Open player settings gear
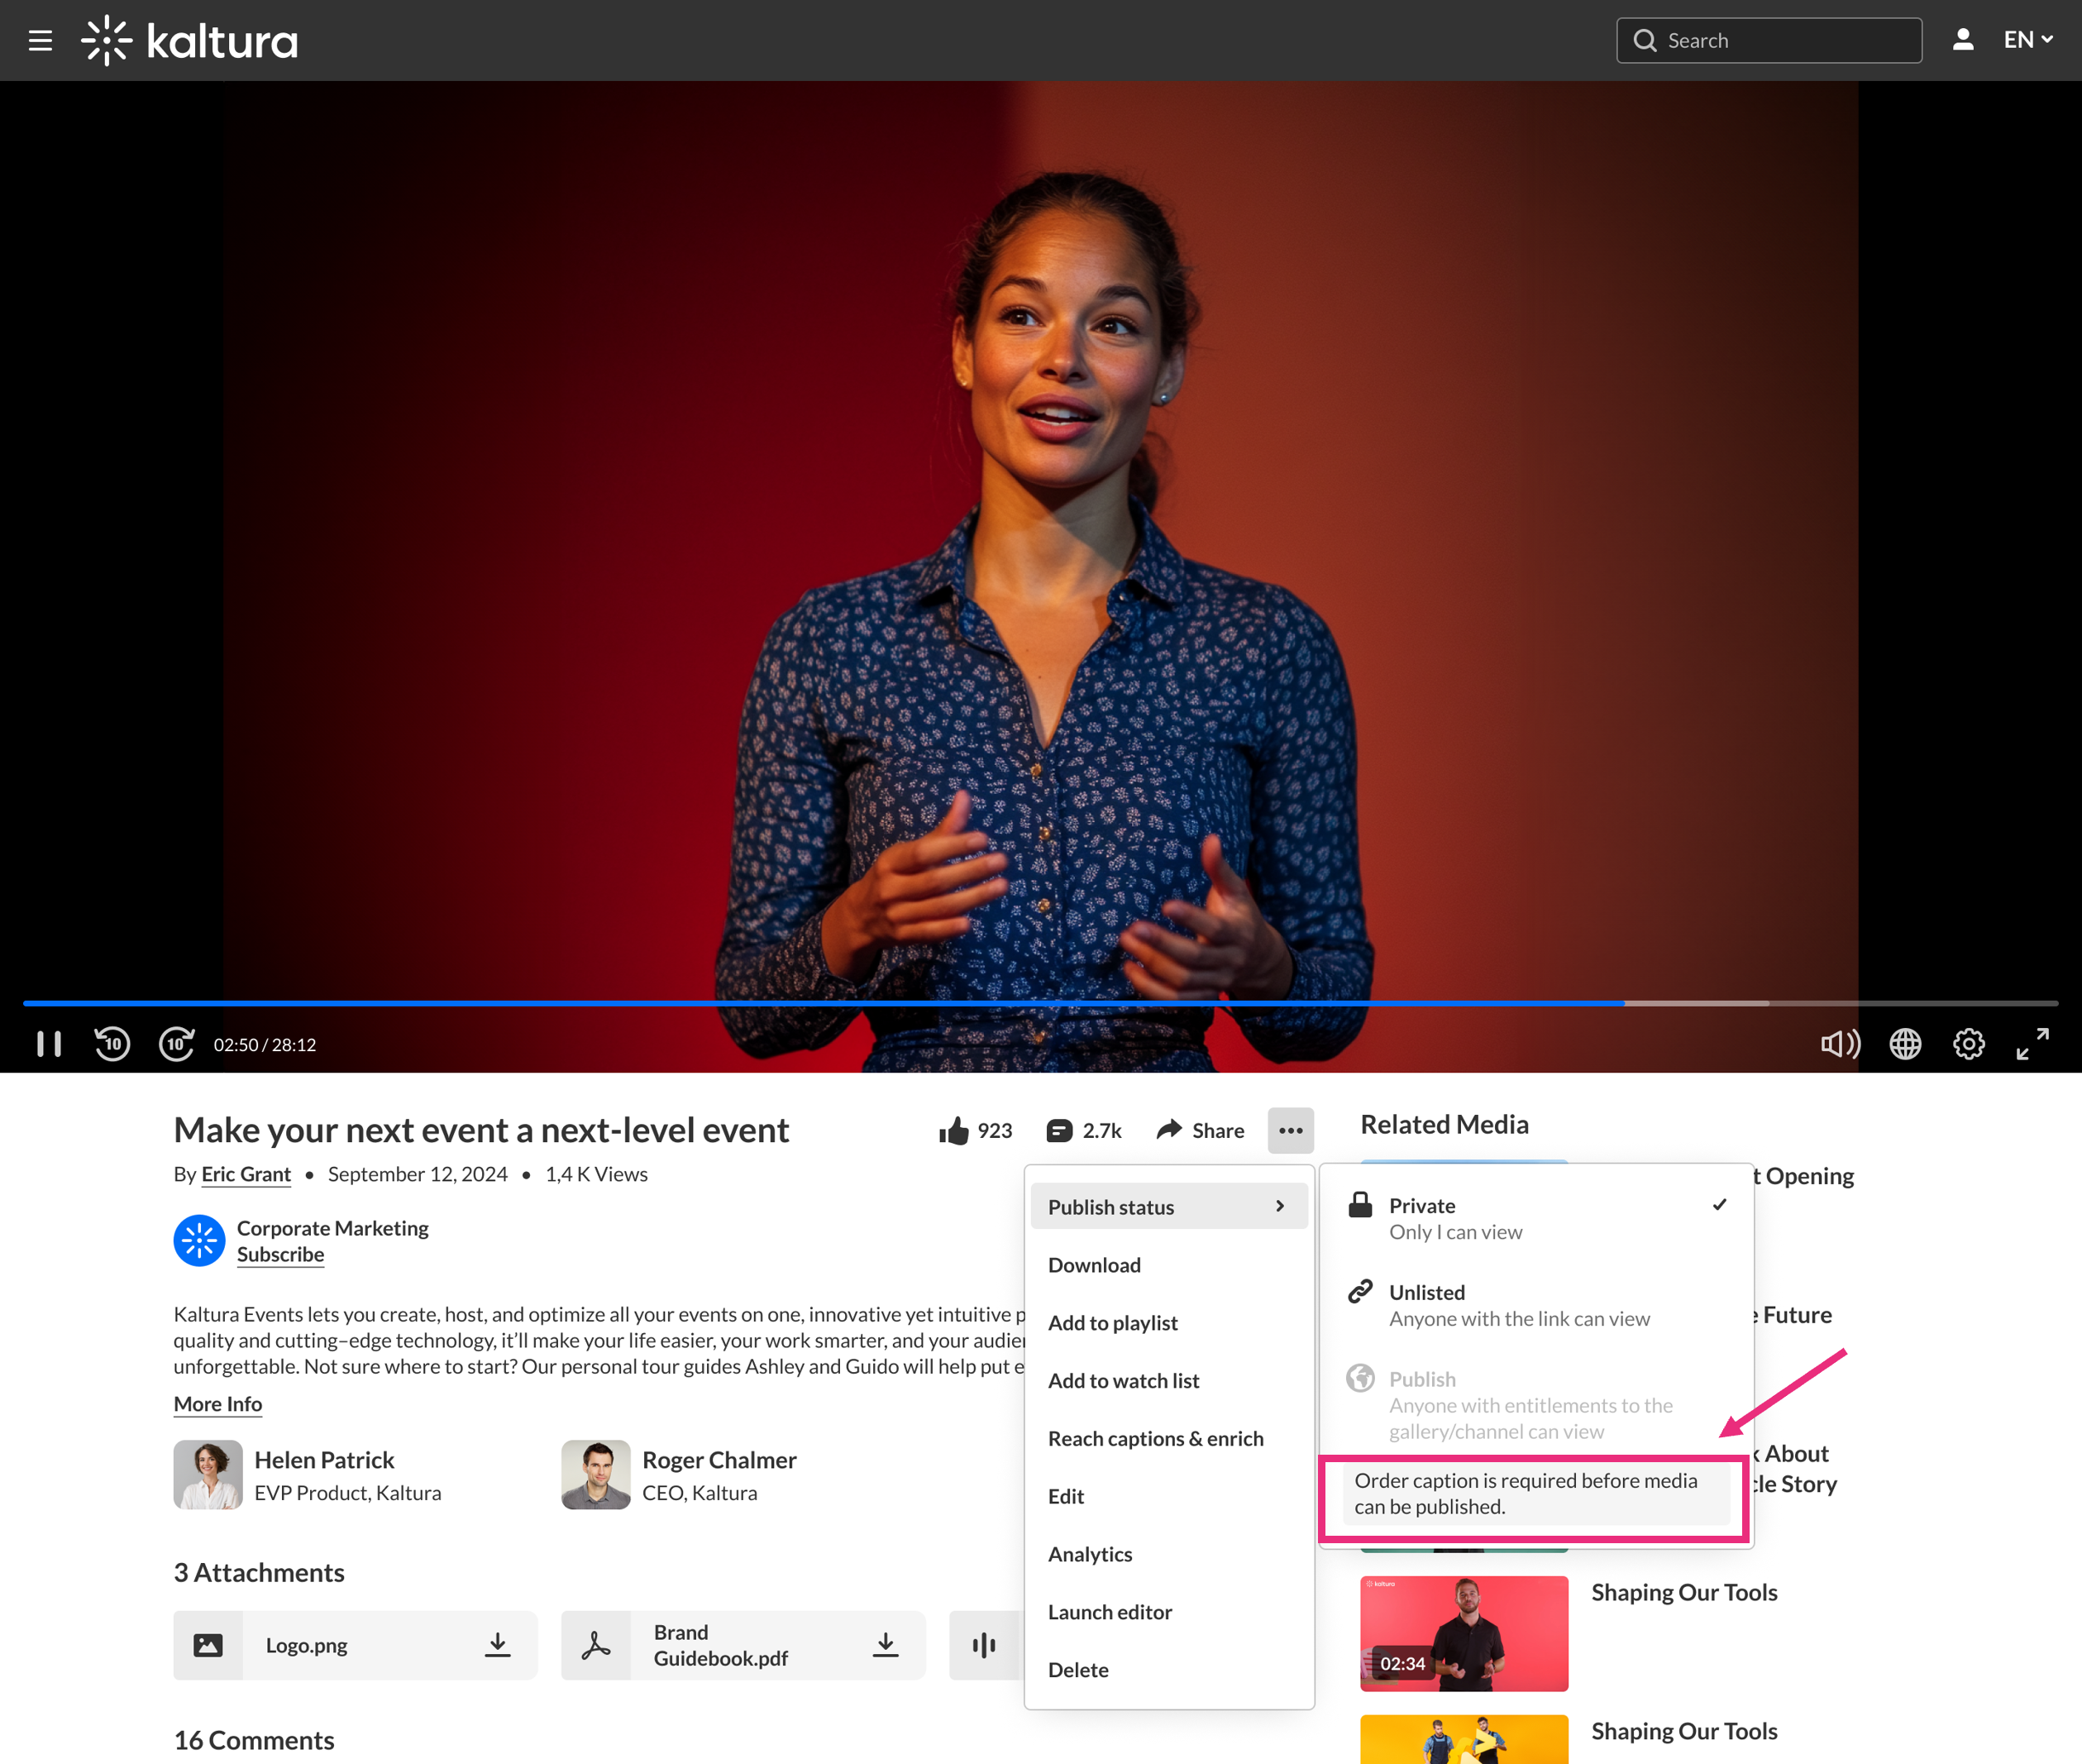Viewport: 2082px width, 1764px height. coord(1968,1044)
